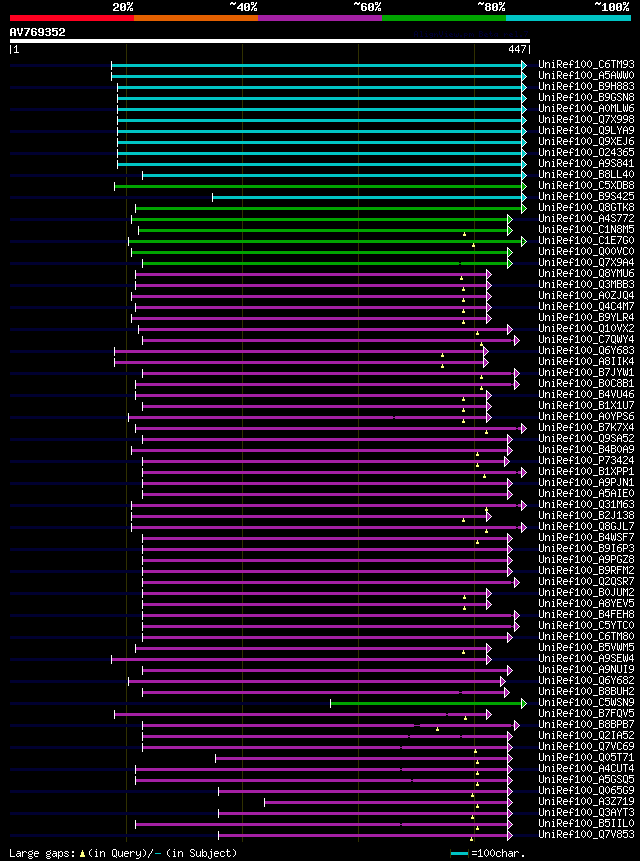Open hit UniRef100_A8YEV5

point(586,603)
